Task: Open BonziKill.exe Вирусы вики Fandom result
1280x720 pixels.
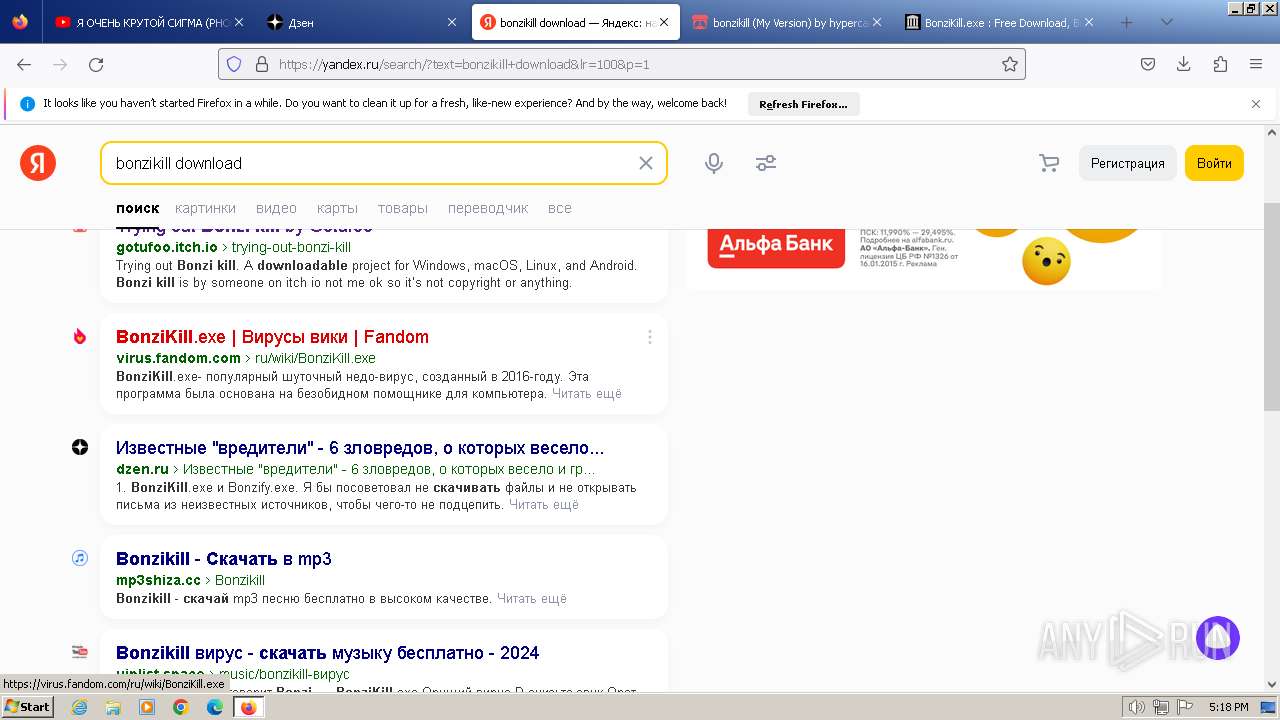Action: pyautogui.click(x=272, y=337)
